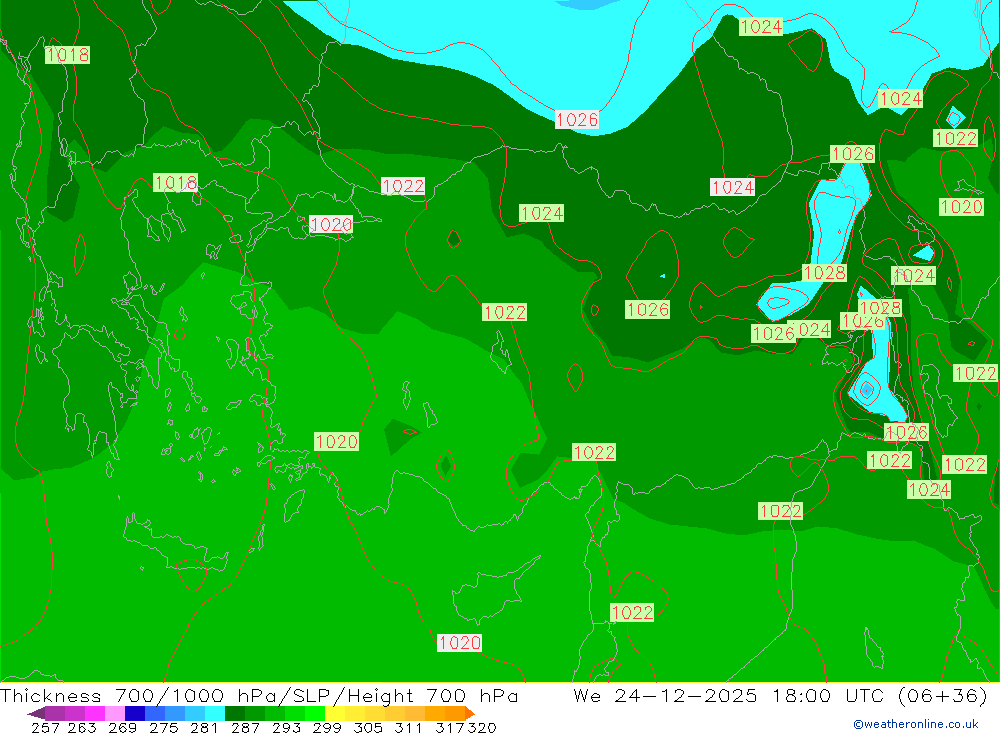Click the 1020 isobar label southwest of Cyprus

(459, 642)
